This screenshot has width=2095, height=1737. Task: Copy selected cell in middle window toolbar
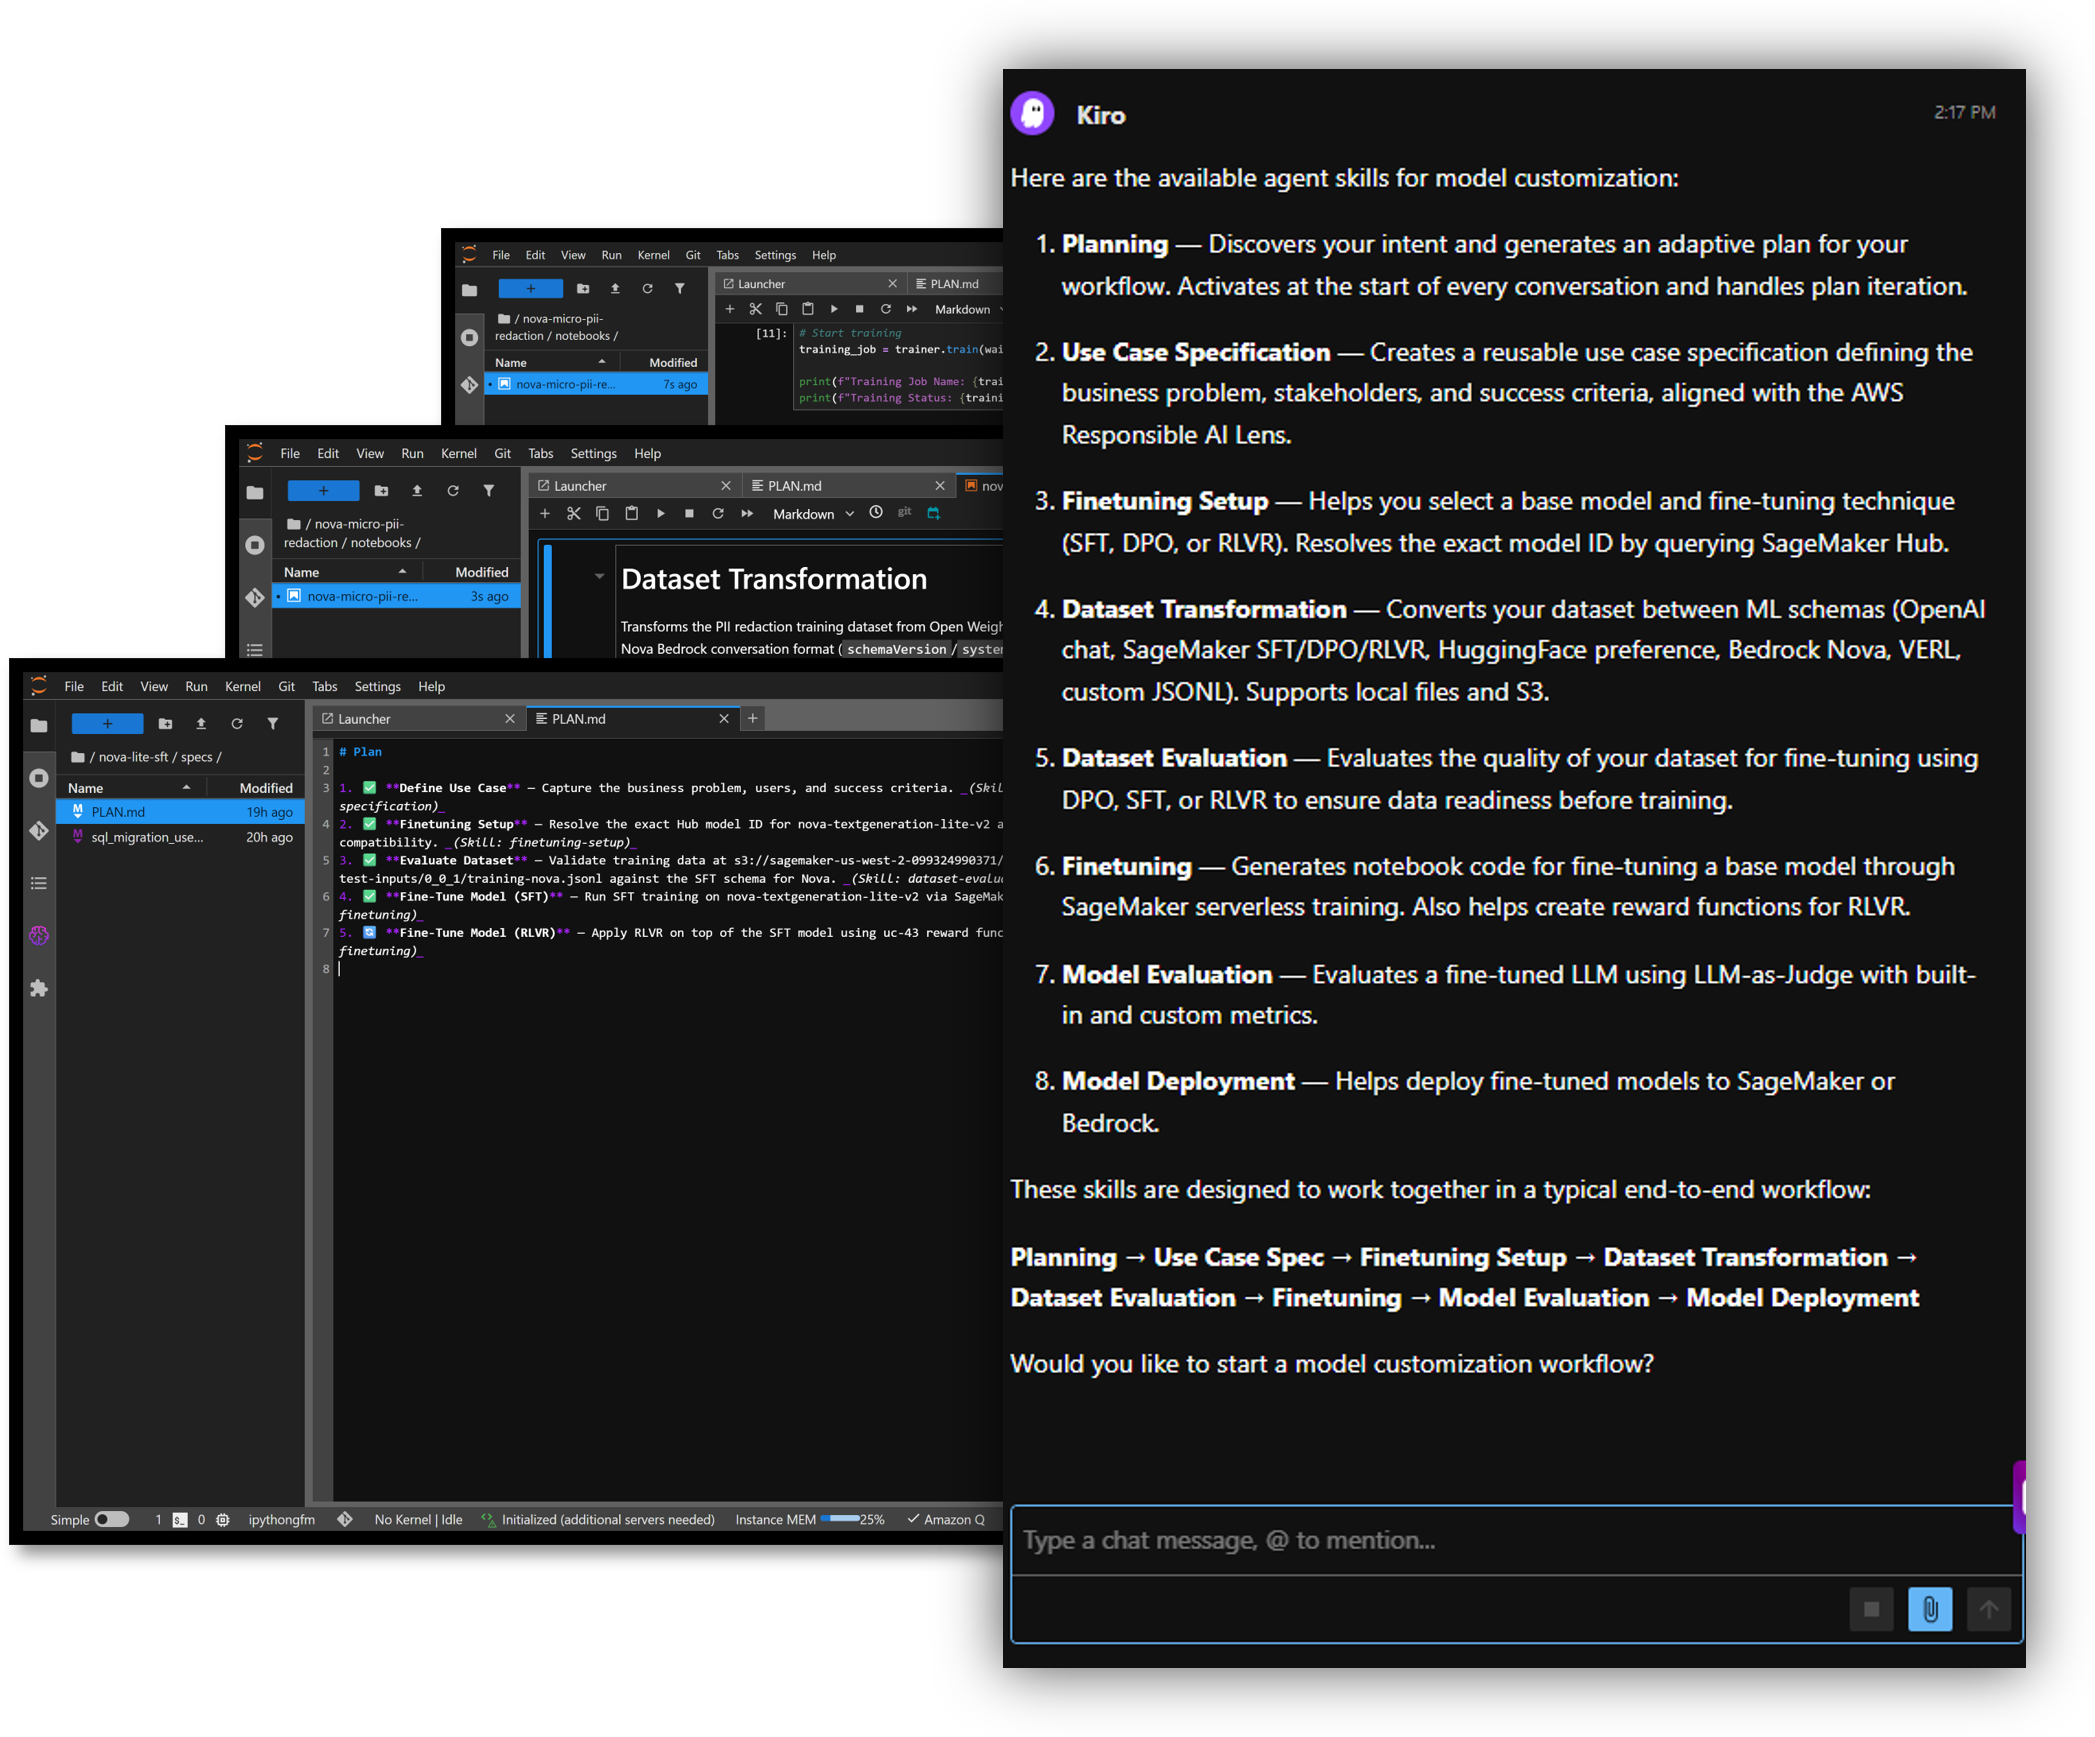coord(602,513)
